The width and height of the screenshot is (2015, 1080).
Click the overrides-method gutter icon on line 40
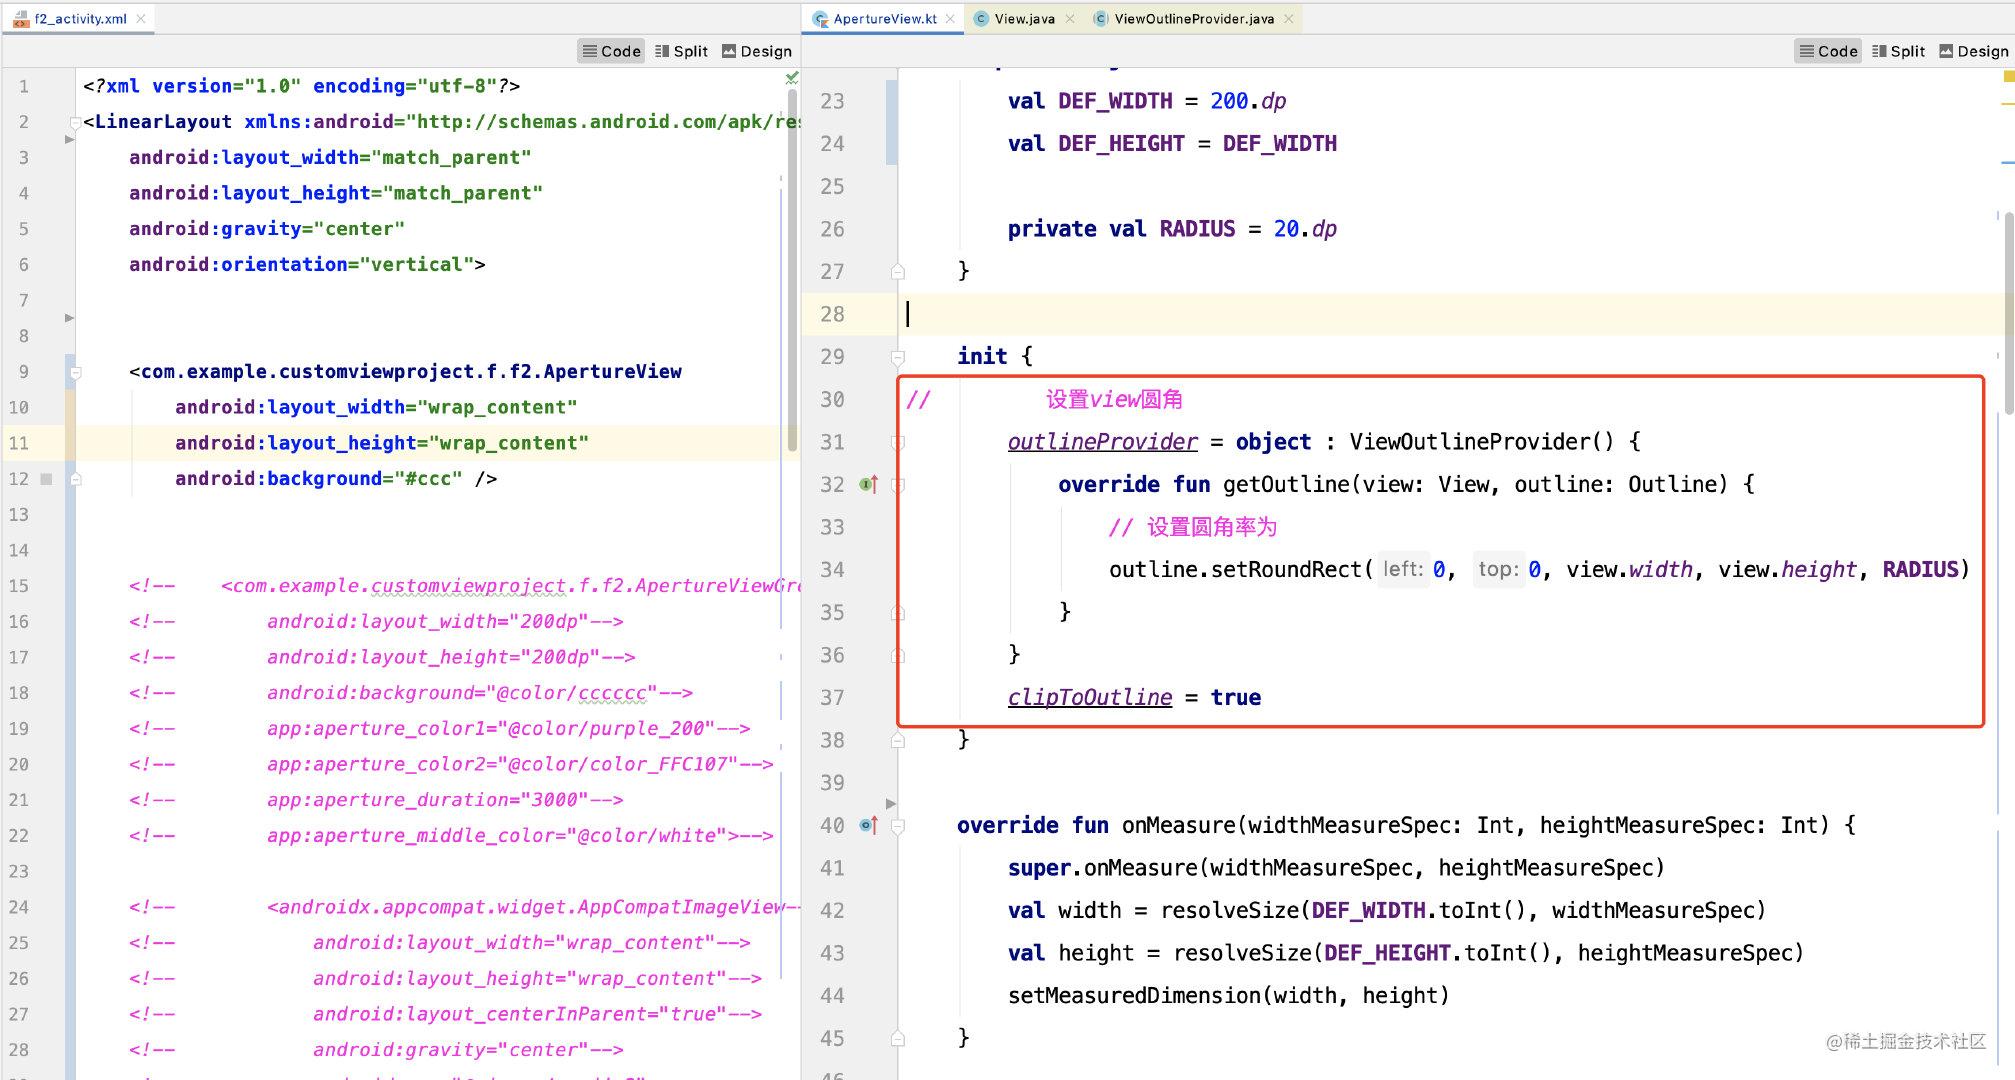(x=869, y=825)
